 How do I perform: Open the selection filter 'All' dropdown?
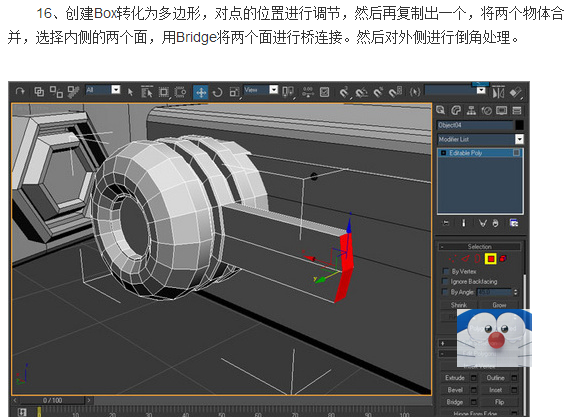pyautogui.click(x=116, y=89)
